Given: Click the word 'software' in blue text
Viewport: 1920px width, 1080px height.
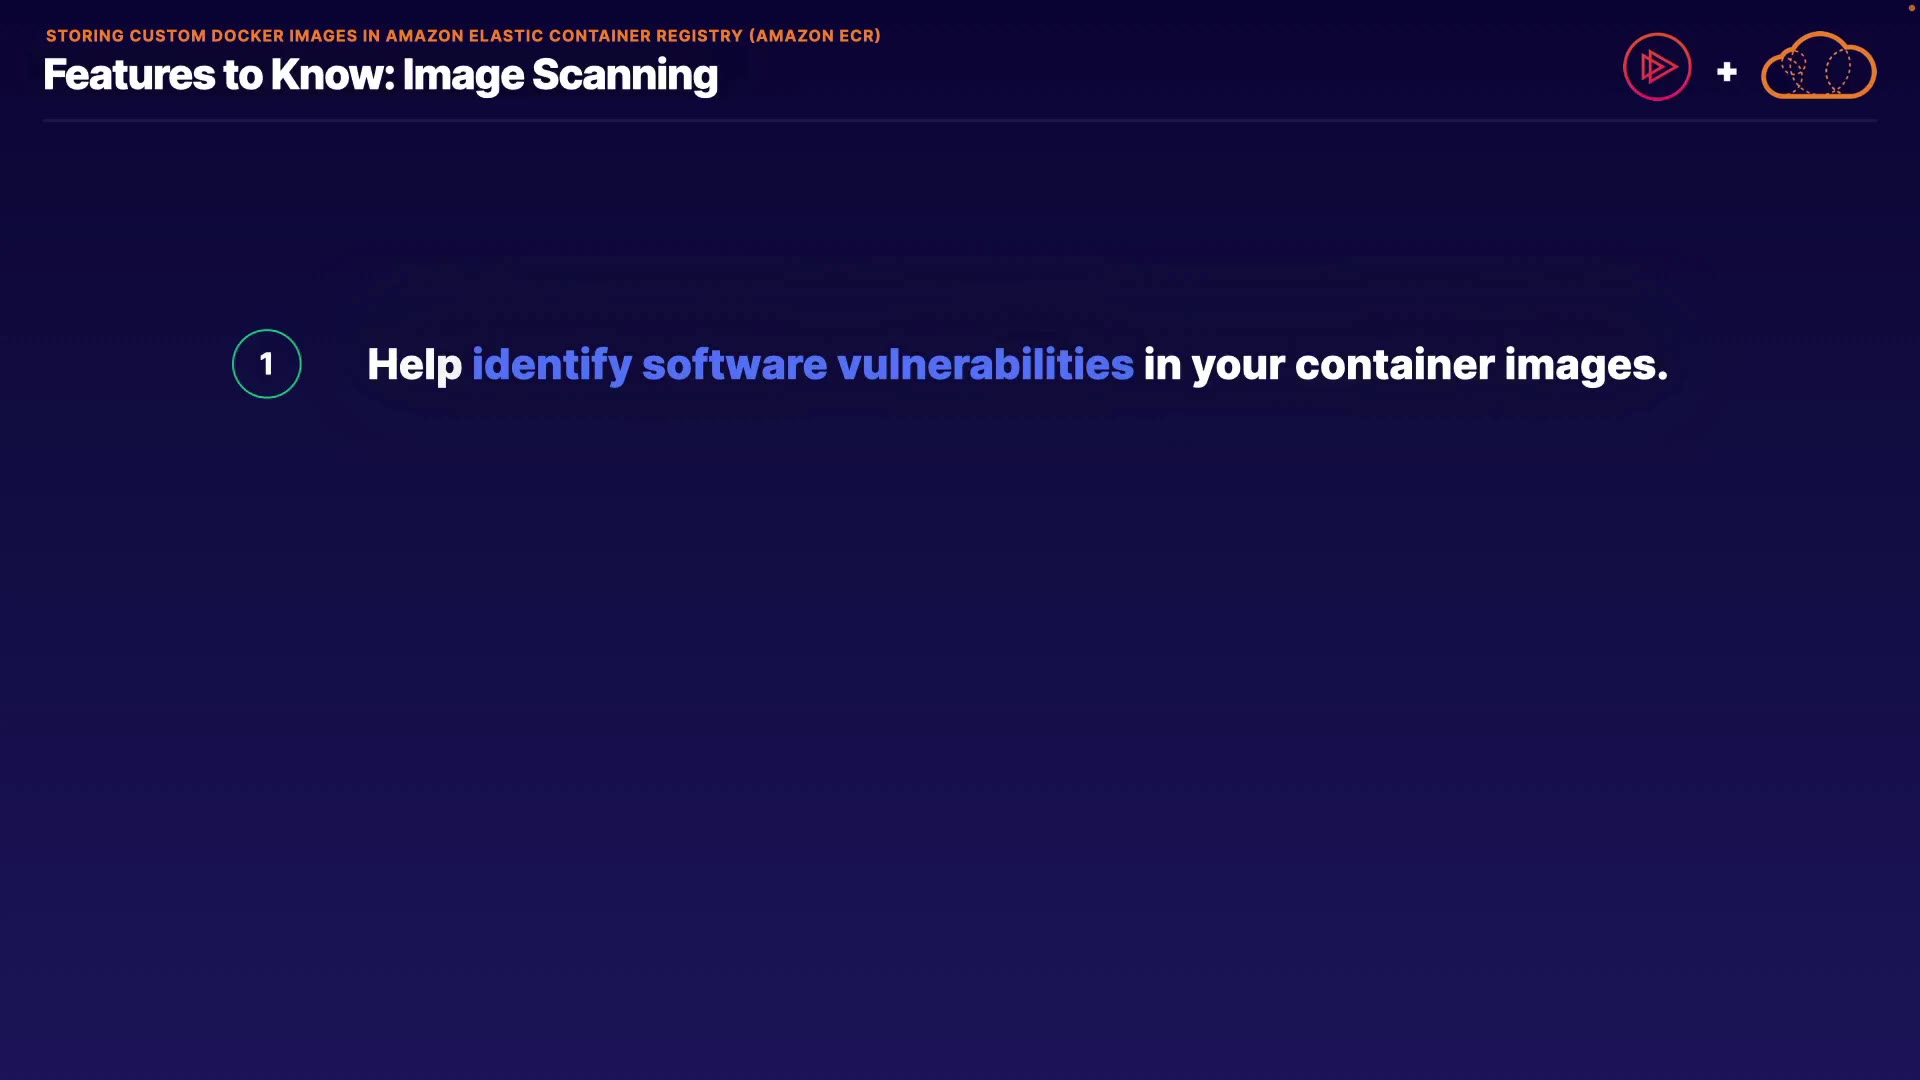Looking at the screenshot, I should pos(734,365).
